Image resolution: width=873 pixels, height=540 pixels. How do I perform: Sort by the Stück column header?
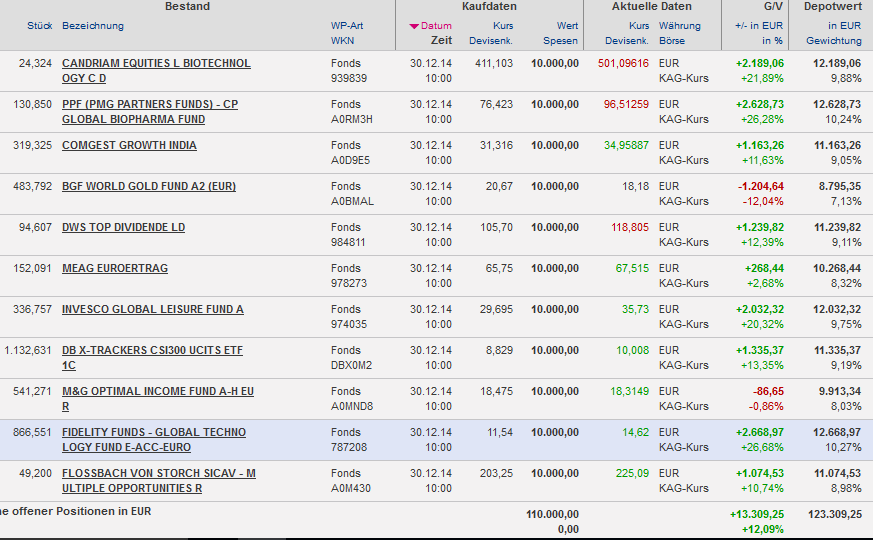click(x=40, y=26)
